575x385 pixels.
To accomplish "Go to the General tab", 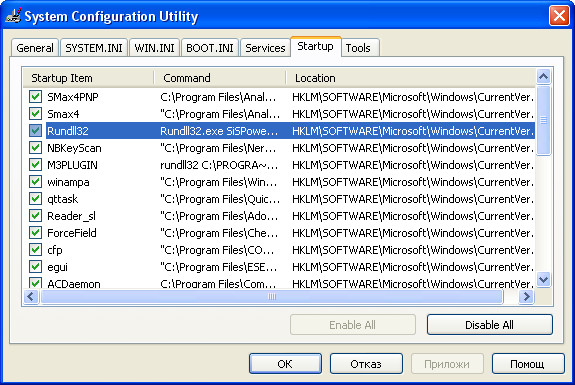I will click(35, 48).
